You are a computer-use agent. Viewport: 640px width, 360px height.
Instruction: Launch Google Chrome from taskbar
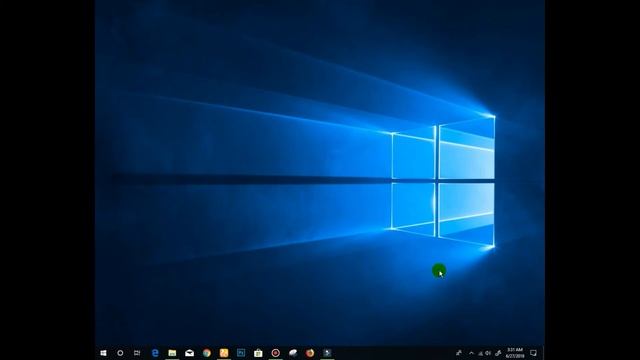[207, 353]
